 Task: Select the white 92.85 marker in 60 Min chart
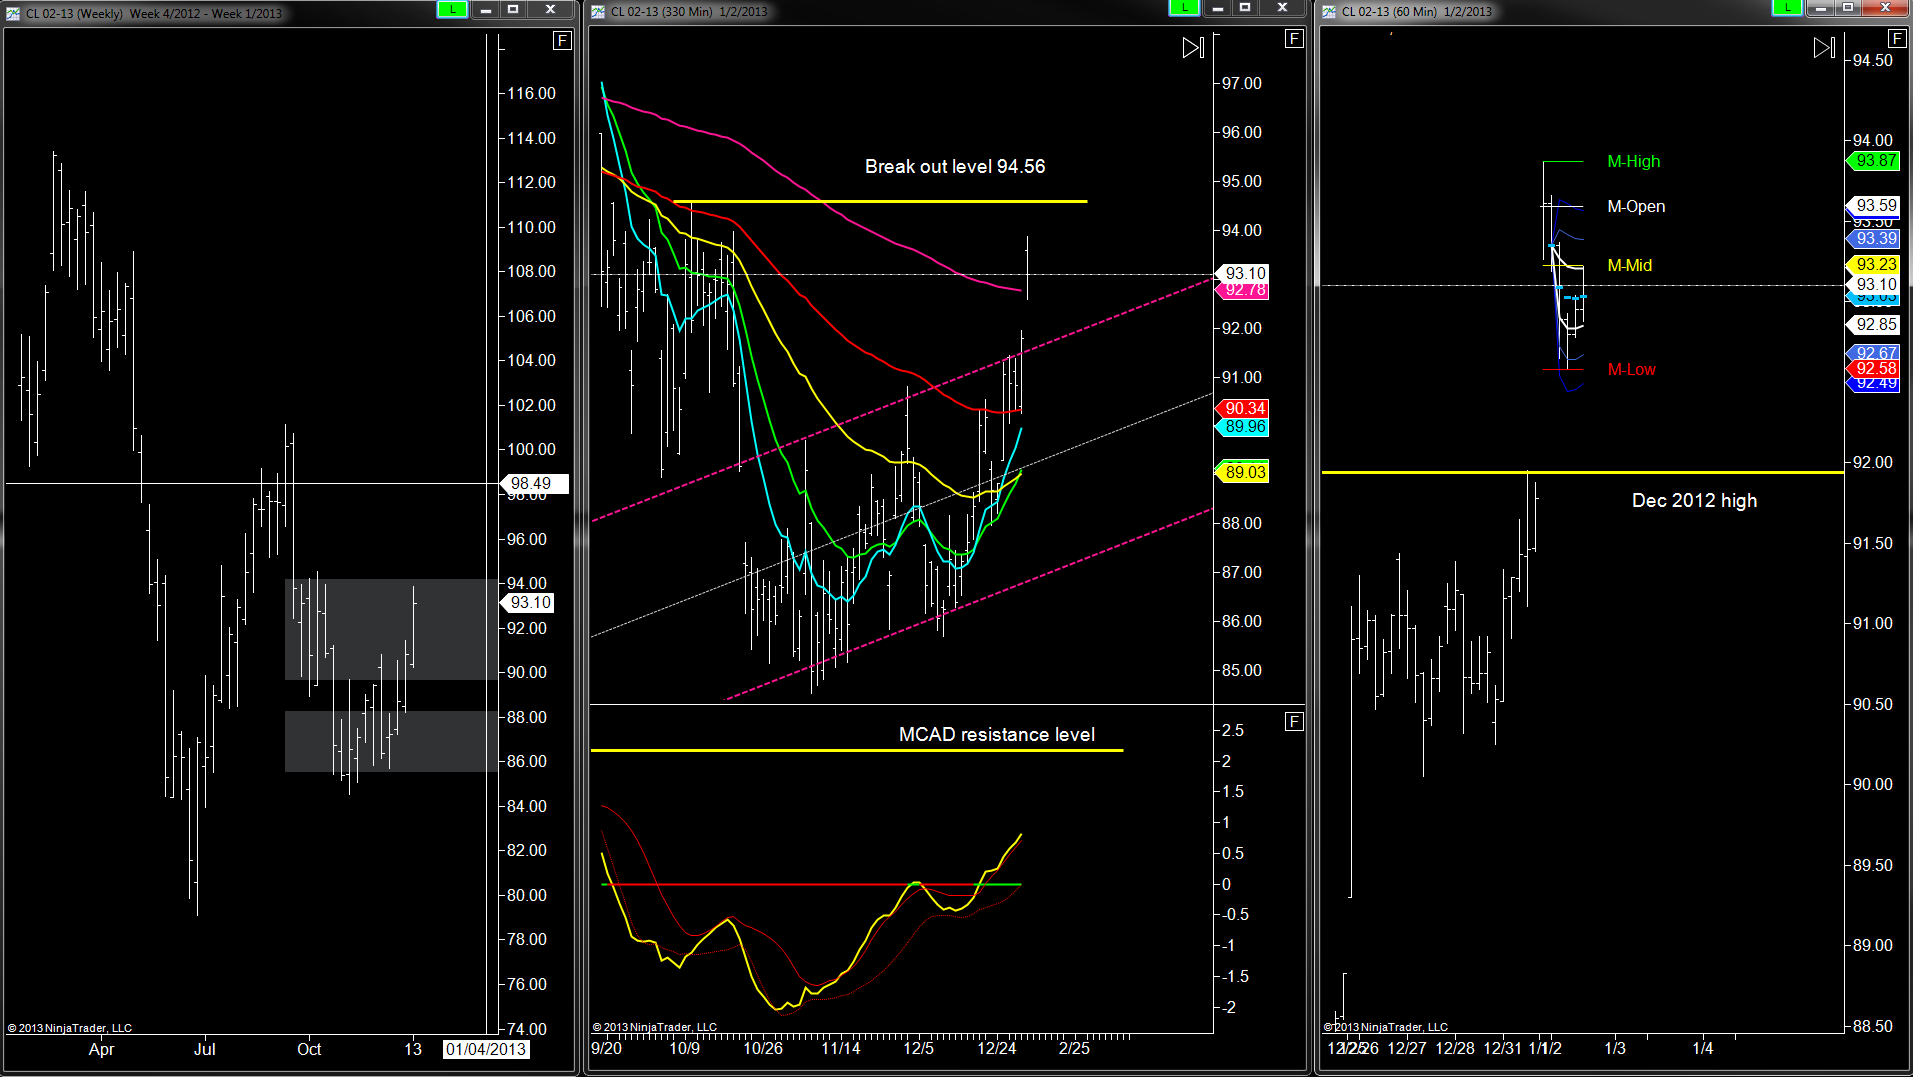[1872, 325]
